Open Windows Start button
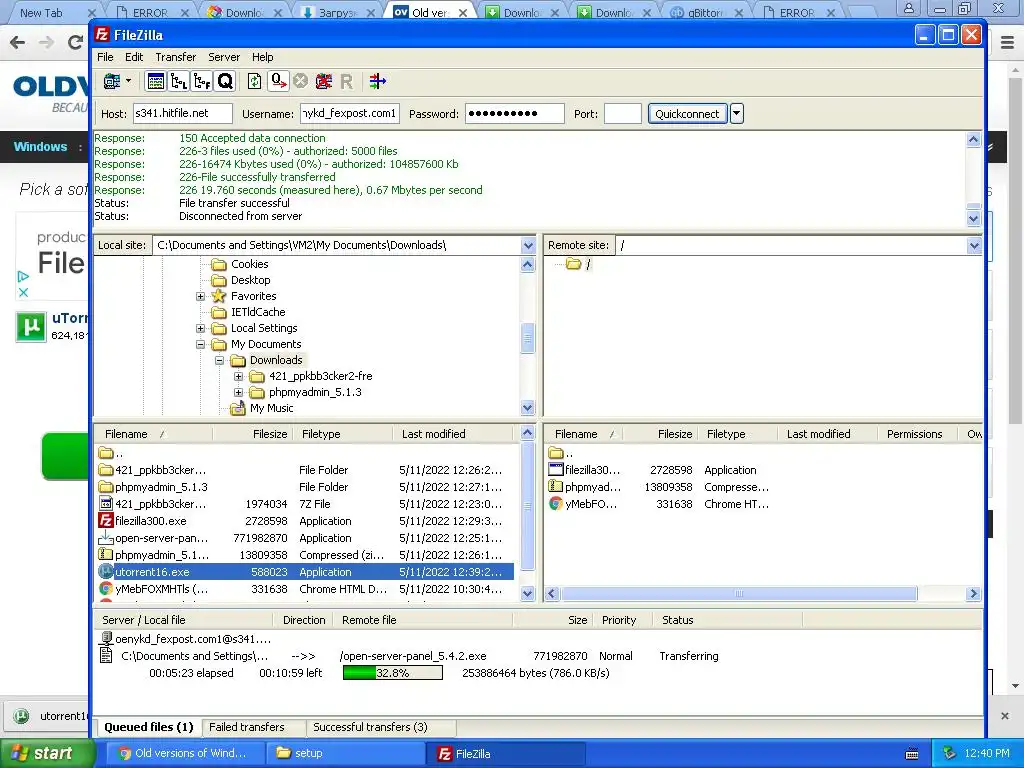 coord(46,753)
